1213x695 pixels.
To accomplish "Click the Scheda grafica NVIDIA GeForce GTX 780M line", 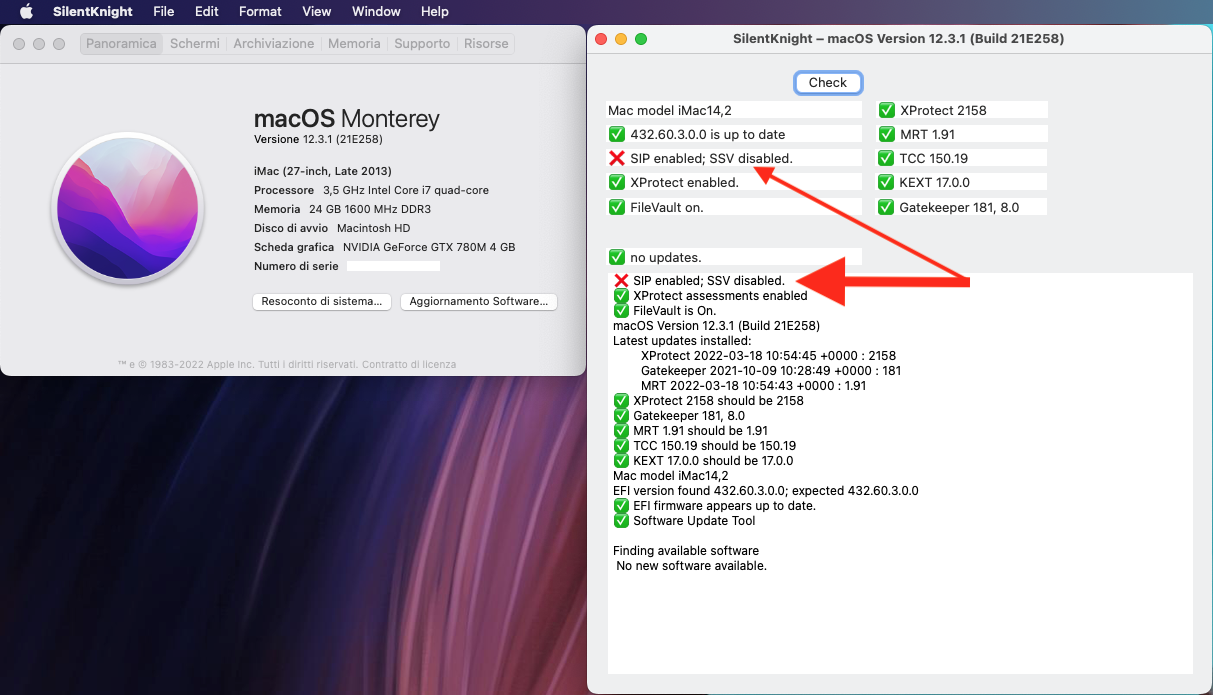I will click(x=385, y=247).
